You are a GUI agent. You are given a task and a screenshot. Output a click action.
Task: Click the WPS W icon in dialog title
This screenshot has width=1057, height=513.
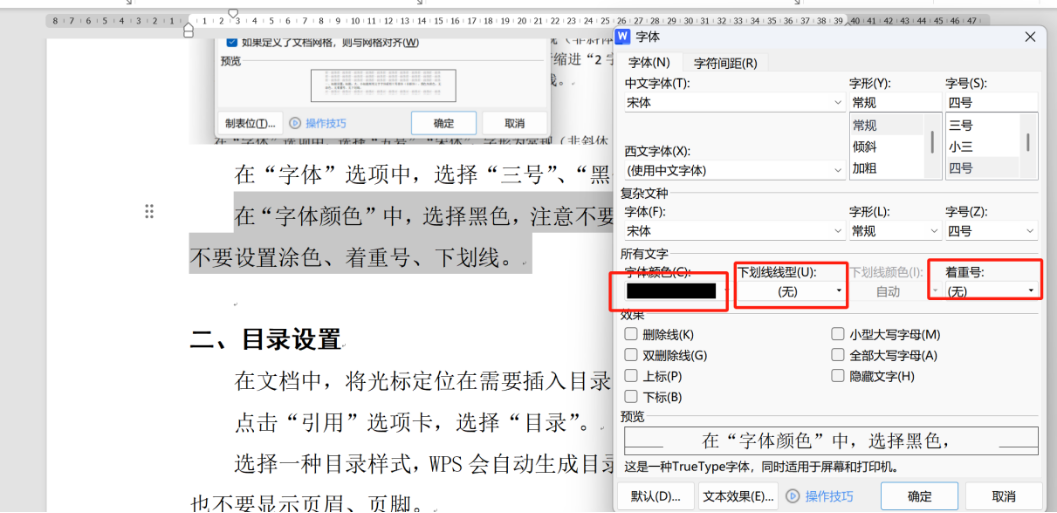(623, 37)
